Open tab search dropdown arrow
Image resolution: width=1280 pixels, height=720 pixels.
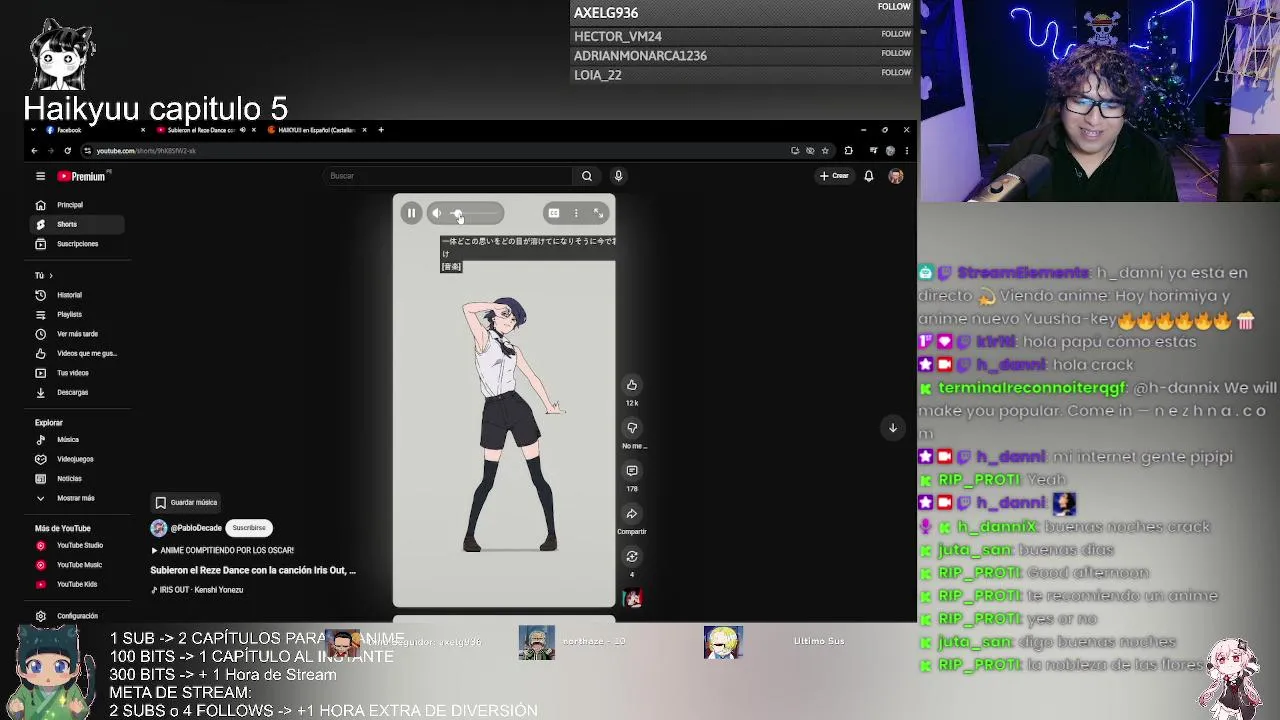[33, 130]
